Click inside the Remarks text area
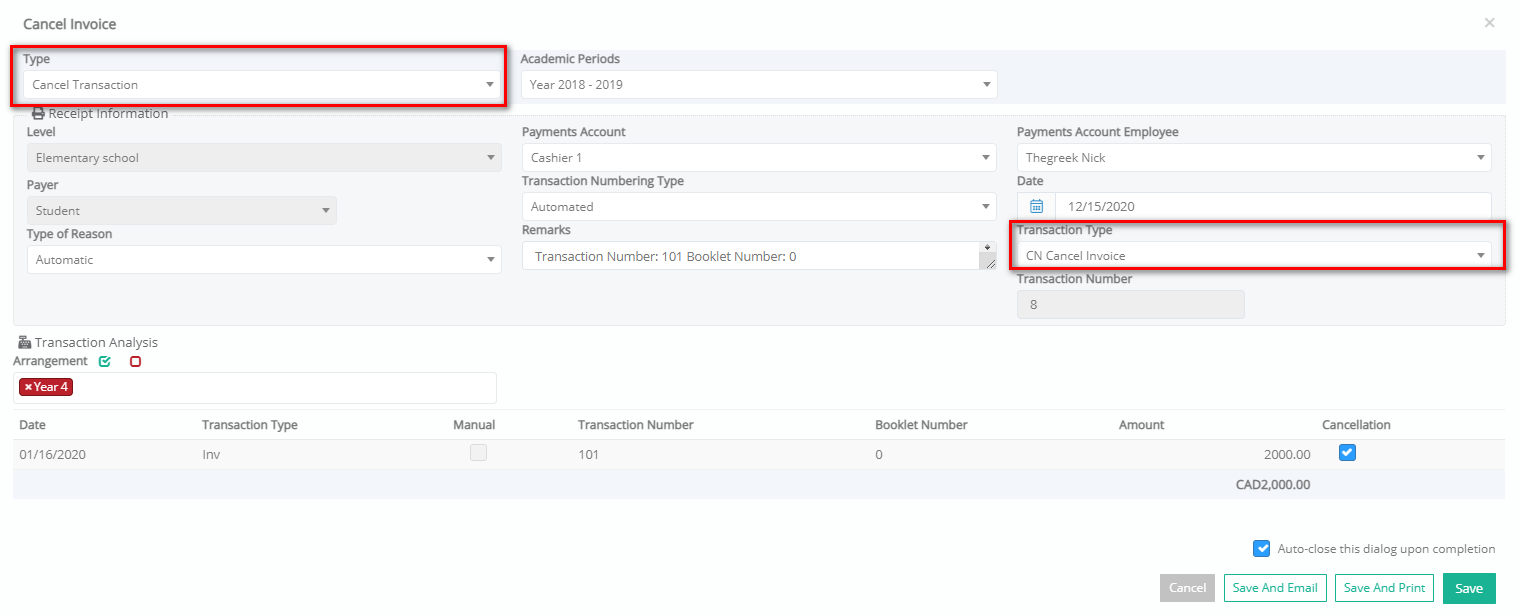1520x616 pixels. click(x=751, y=256)
